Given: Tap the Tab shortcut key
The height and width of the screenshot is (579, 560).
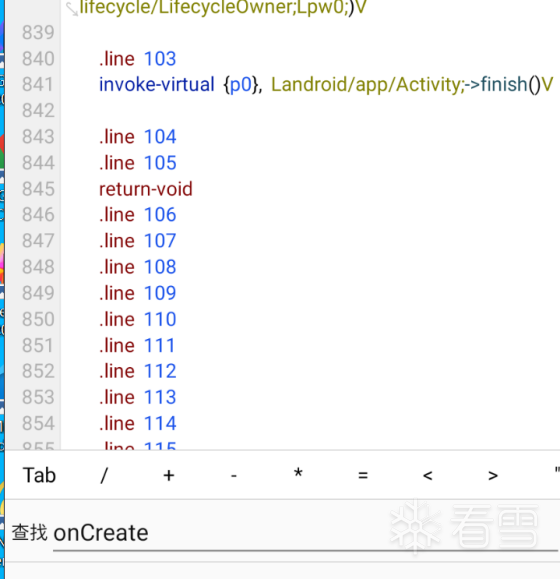Looking at the screenshot, I should pos(39,475).
